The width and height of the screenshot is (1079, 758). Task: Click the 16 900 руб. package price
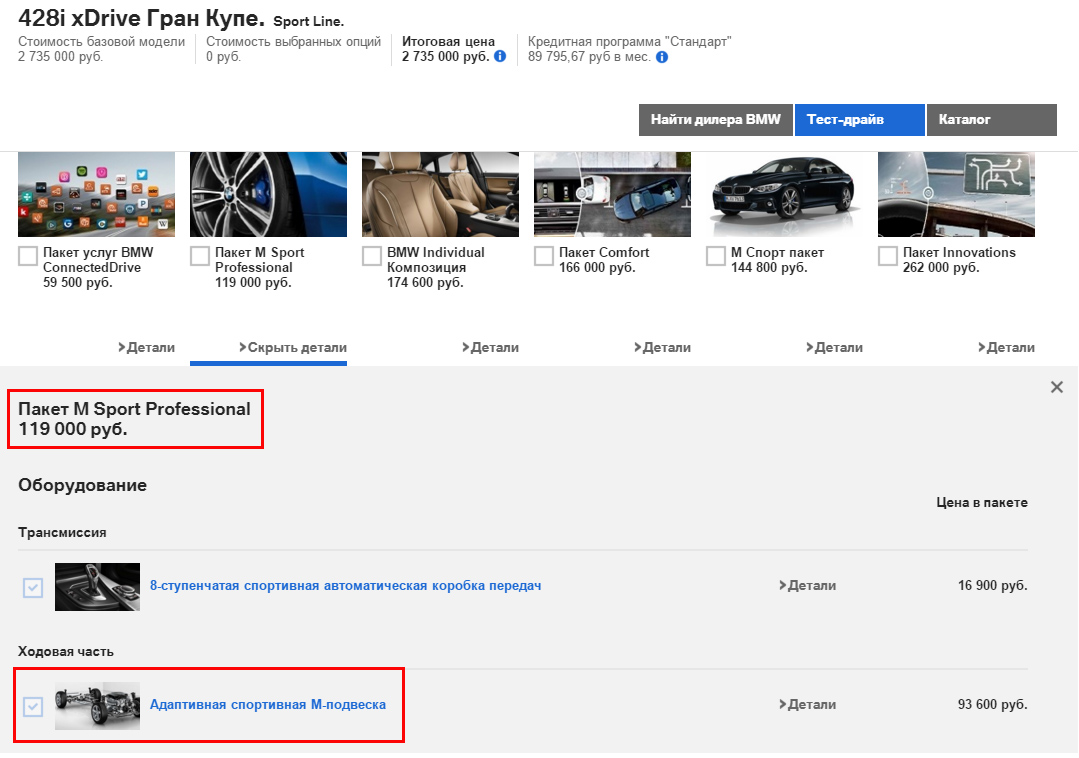tap(992, 585)
